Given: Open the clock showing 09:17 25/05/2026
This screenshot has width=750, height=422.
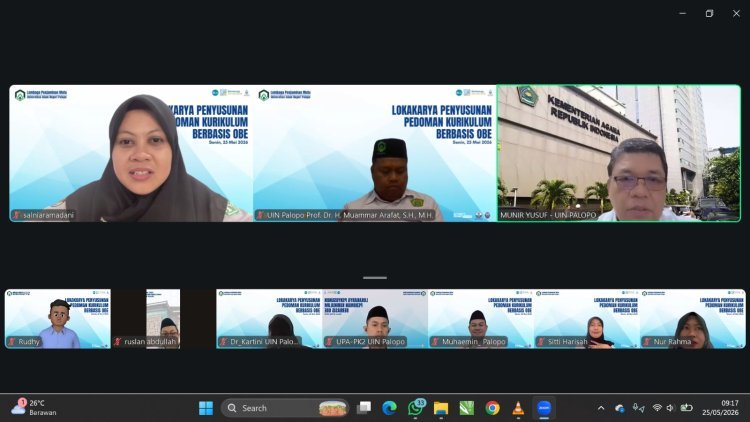Looking at the screenshot, I should [720, 408].
